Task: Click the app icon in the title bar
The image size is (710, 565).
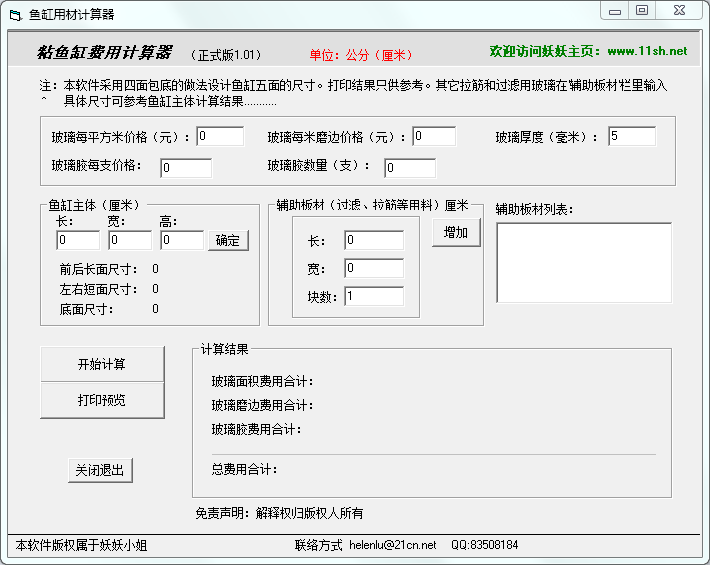Action: pyautogui.click(x=15, y=14)
